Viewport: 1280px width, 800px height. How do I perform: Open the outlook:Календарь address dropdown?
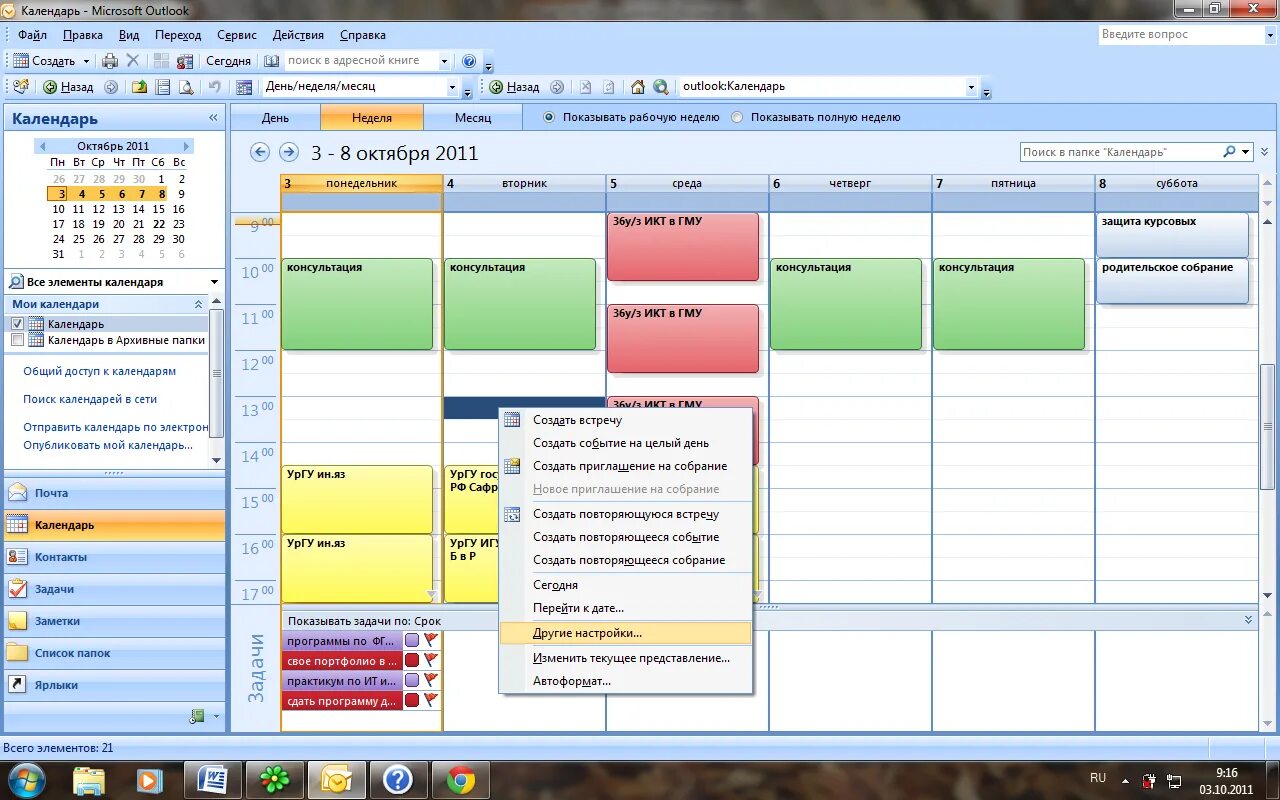[971, 87]
